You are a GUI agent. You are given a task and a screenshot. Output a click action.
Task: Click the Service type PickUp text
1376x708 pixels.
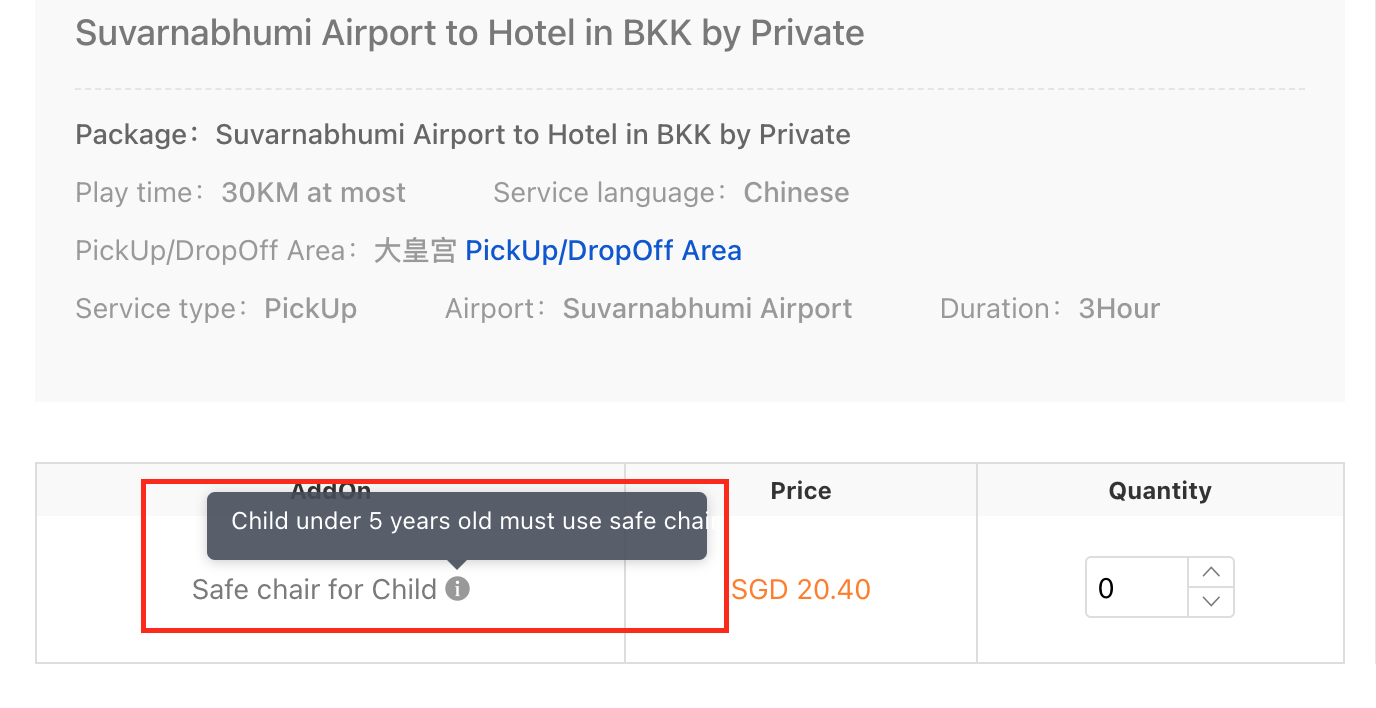coord(216,308)
